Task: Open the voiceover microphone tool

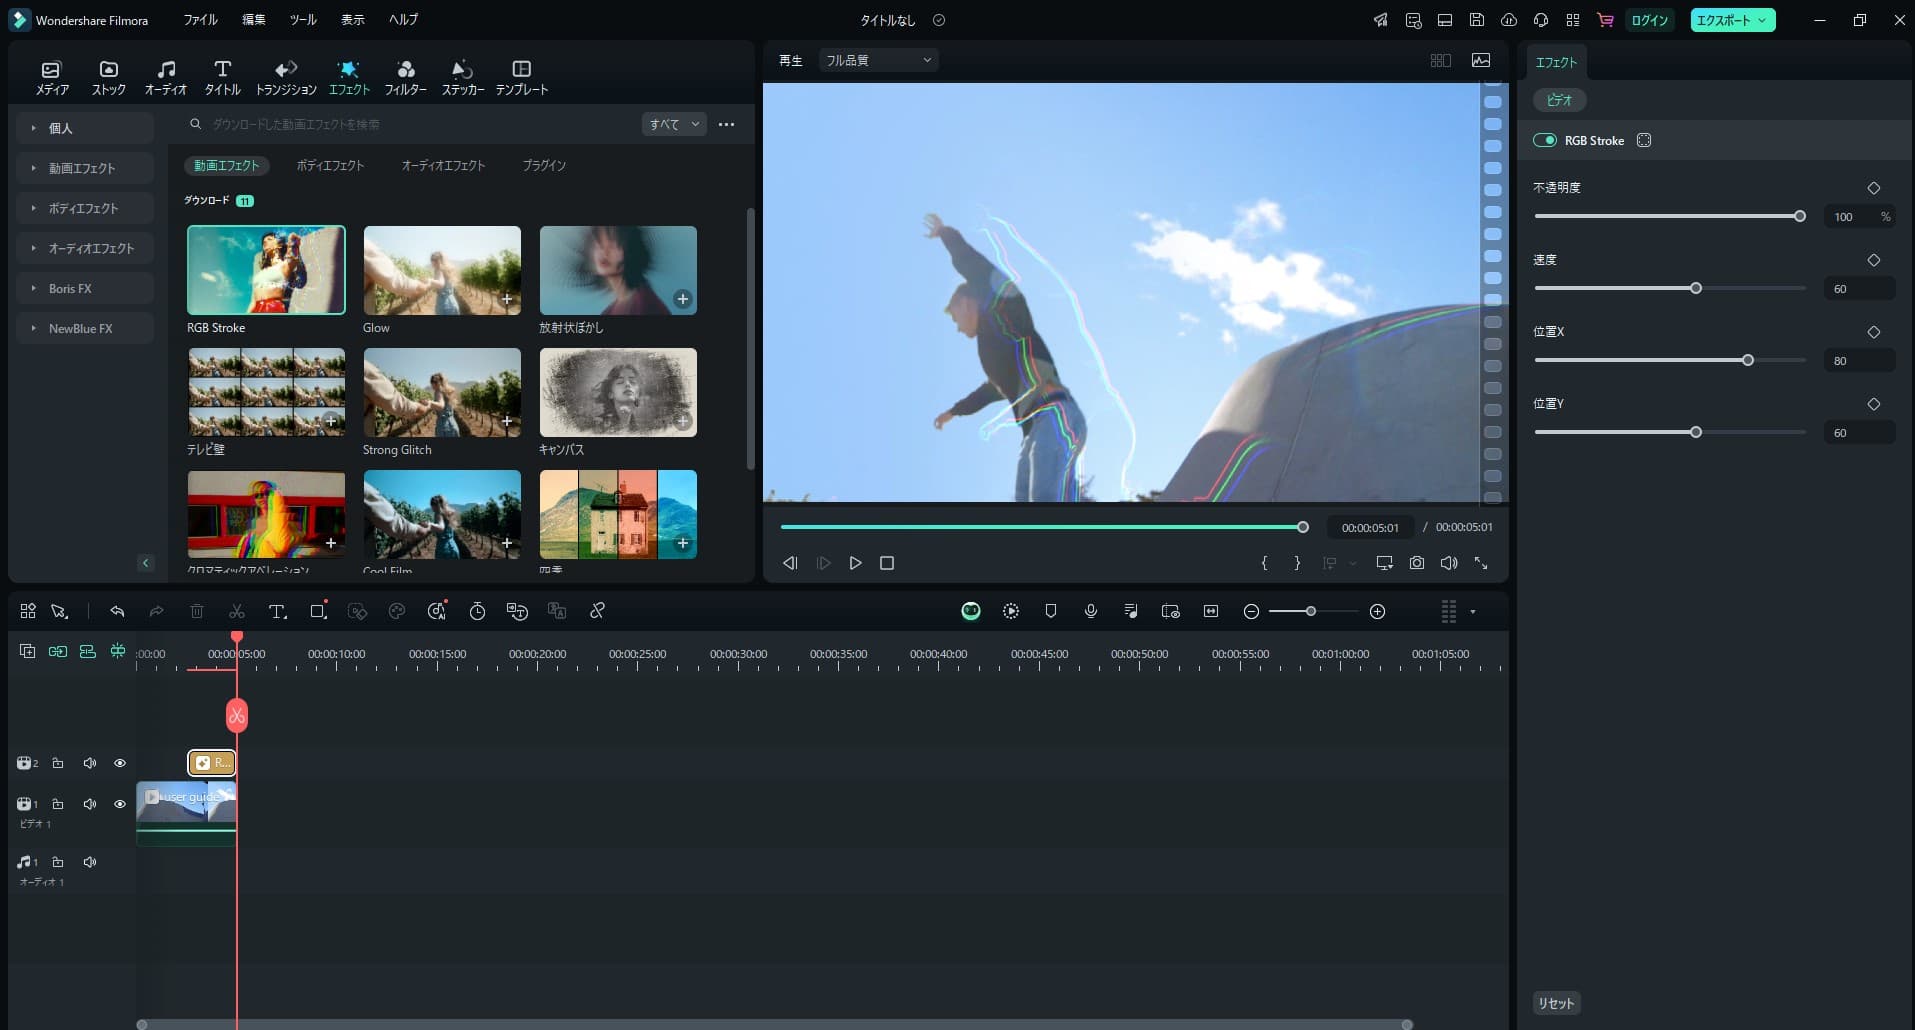Action: tap(1090, 611)
